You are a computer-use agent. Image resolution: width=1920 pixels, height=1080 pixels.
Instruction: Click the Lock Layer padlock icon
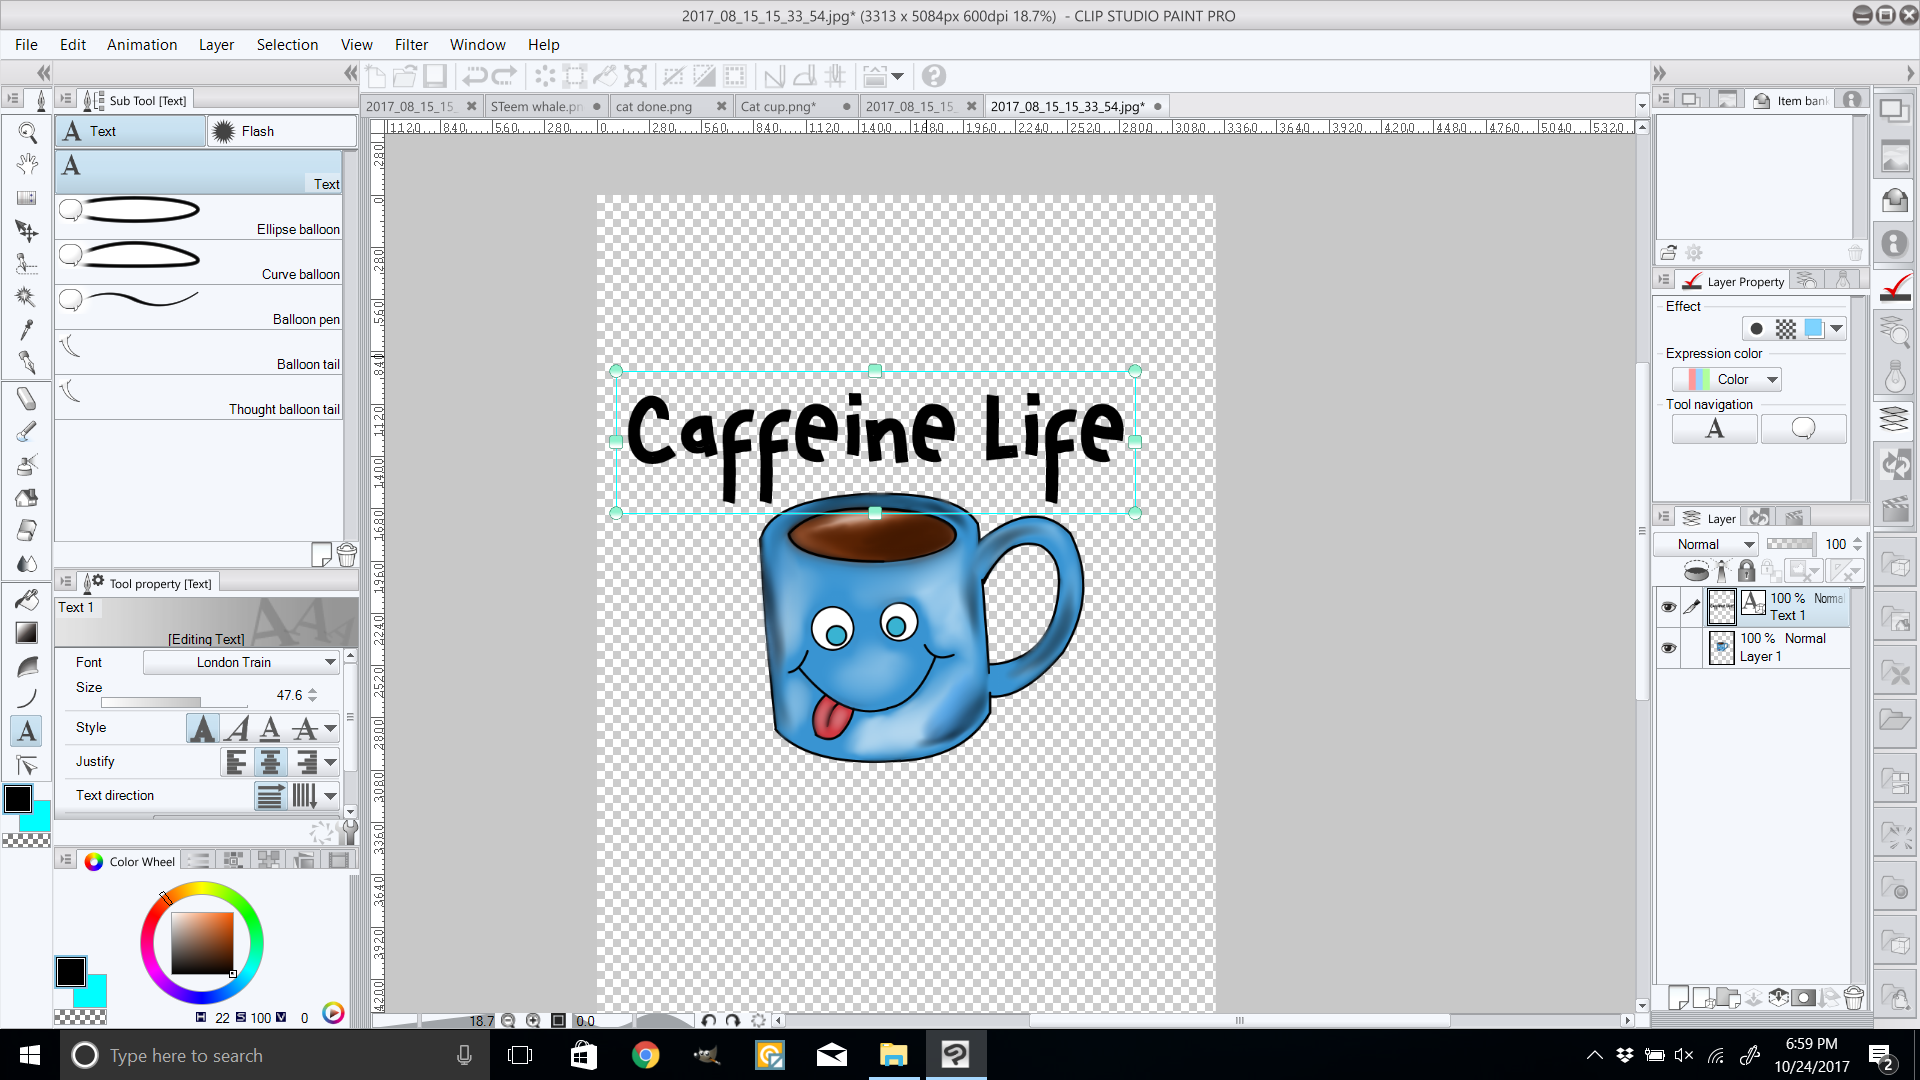point(1746,571)
